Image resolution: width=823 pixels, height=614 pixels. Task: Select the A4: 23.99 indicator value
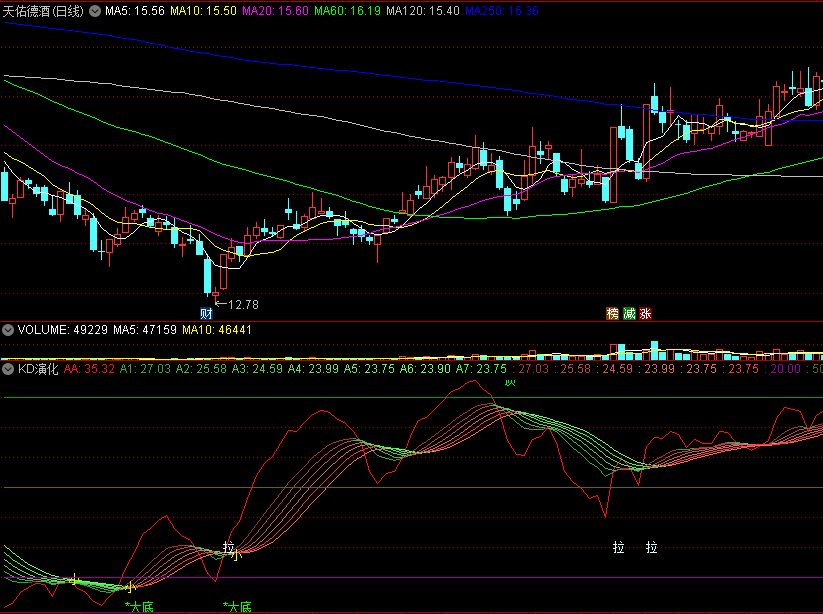coord(313,369)
